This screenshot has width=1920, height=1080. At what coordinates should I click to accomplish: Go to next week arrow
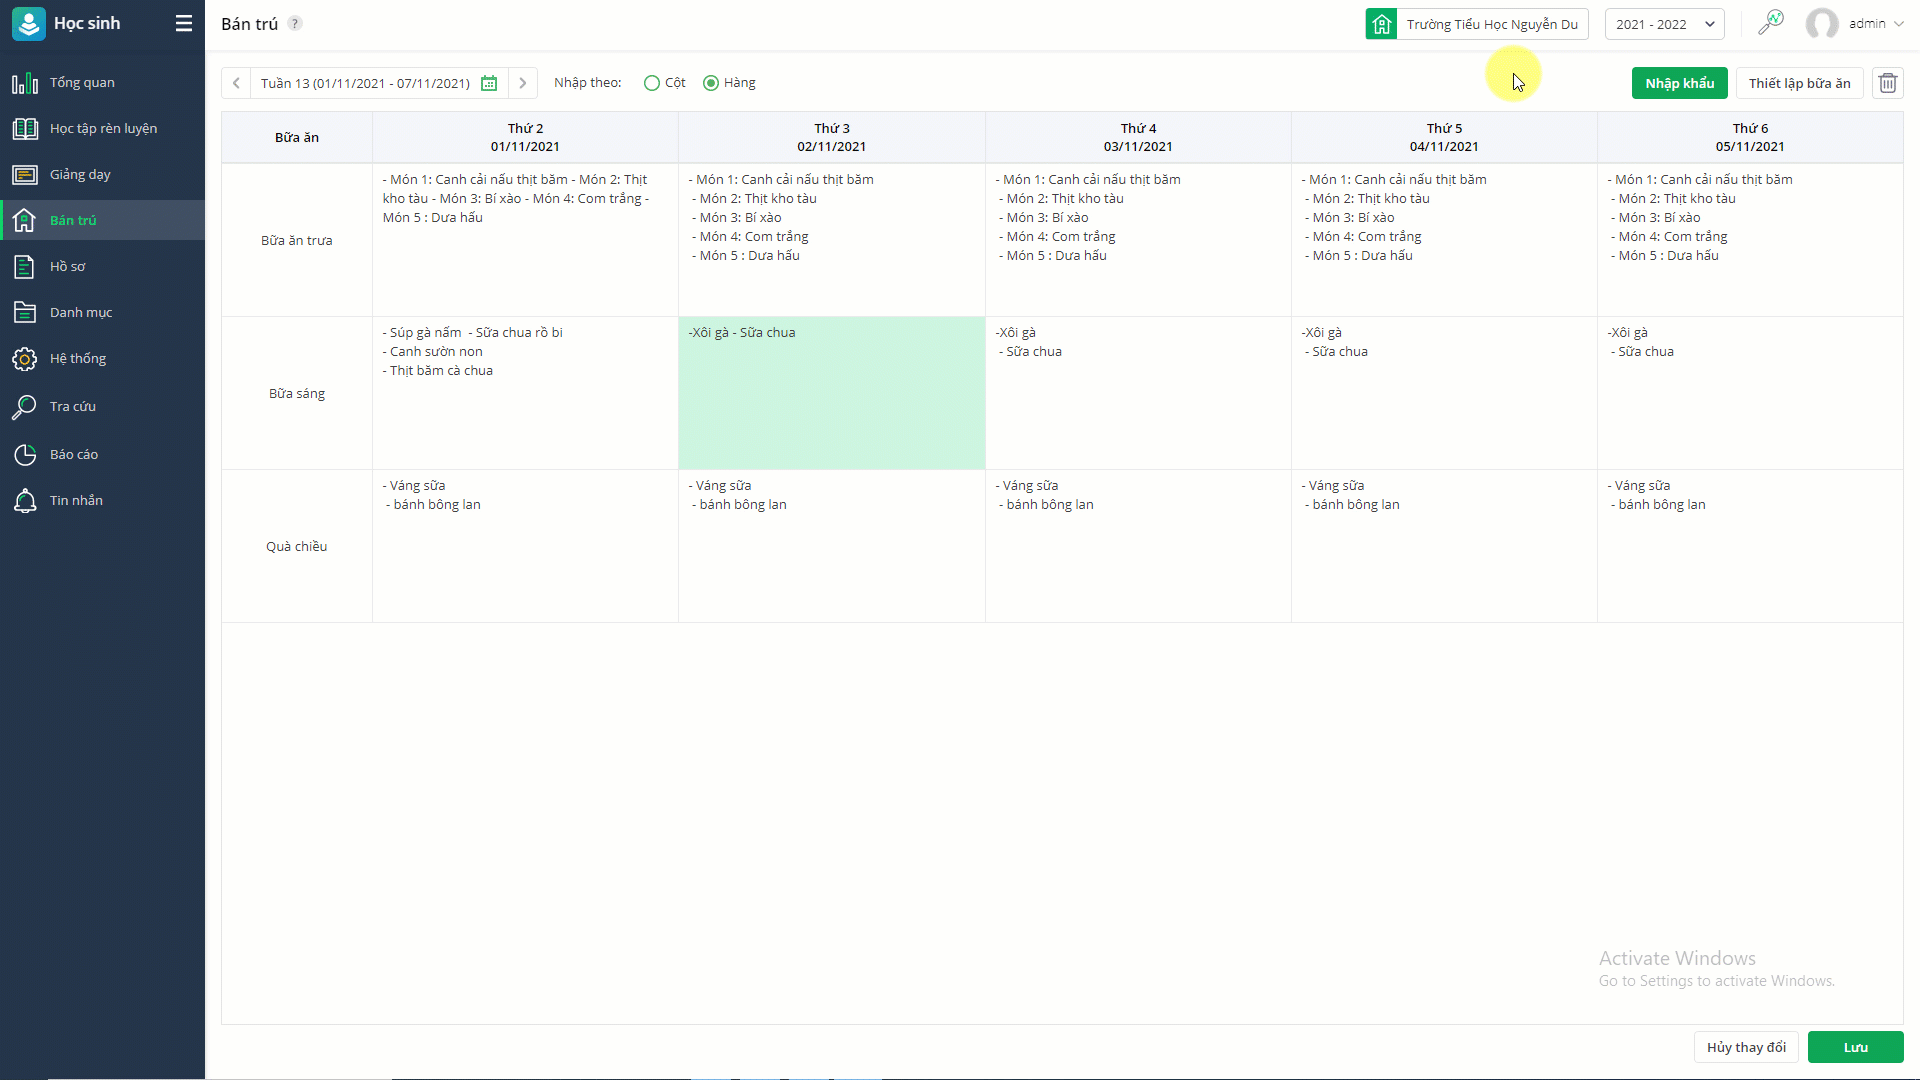tap(522, 83)
